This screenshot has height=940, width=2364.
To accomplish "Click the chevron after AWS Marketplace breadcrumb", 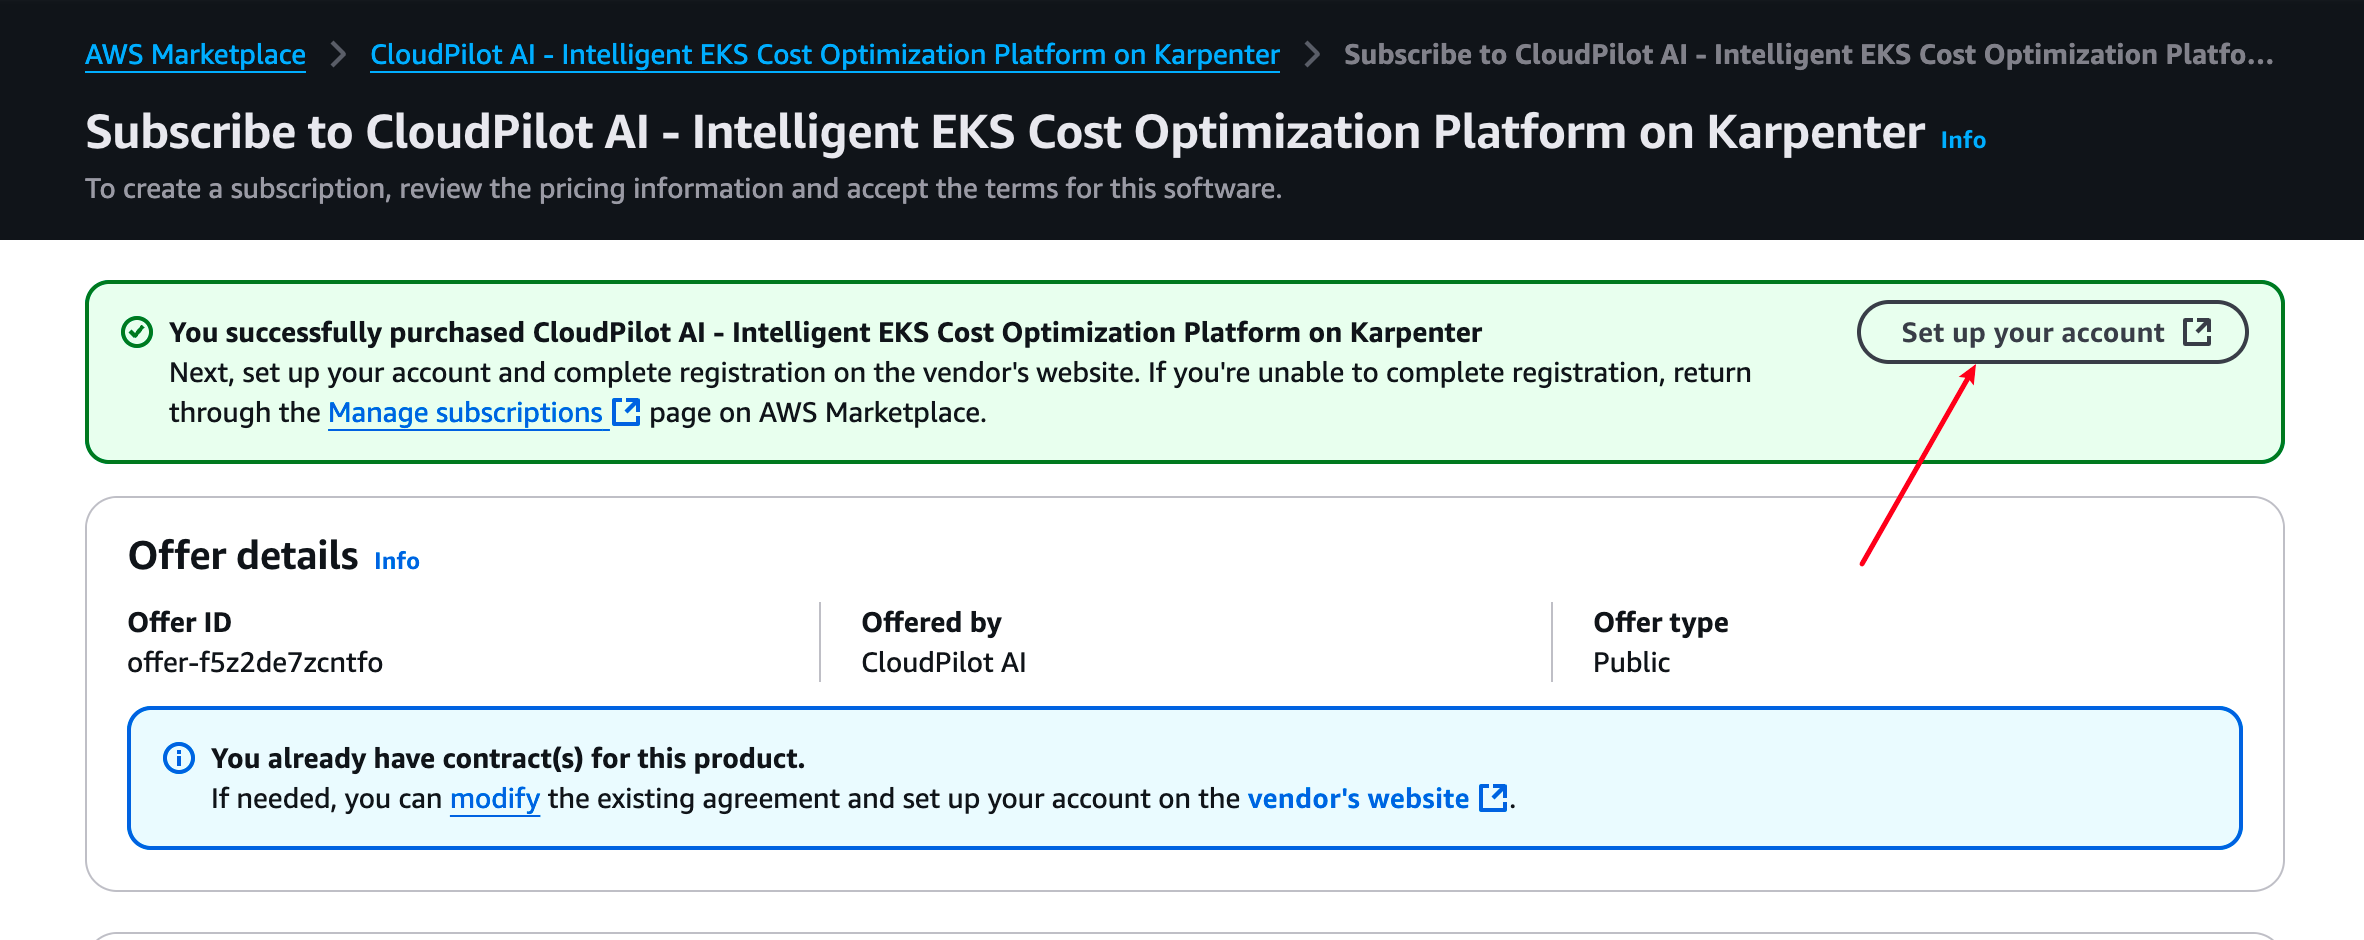I will (338, 54).
